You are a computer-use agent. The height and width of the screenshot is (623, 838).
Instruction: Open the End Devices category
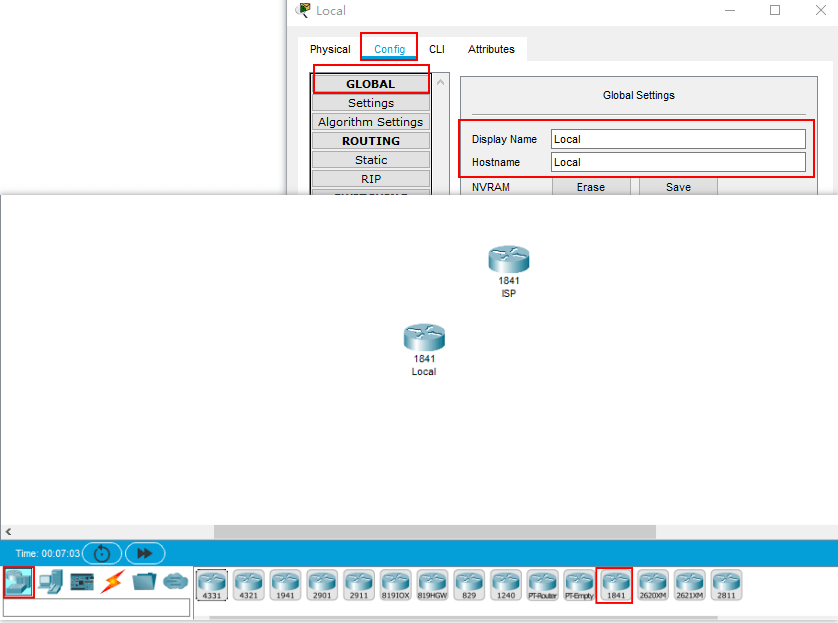(x=50, y=581)
